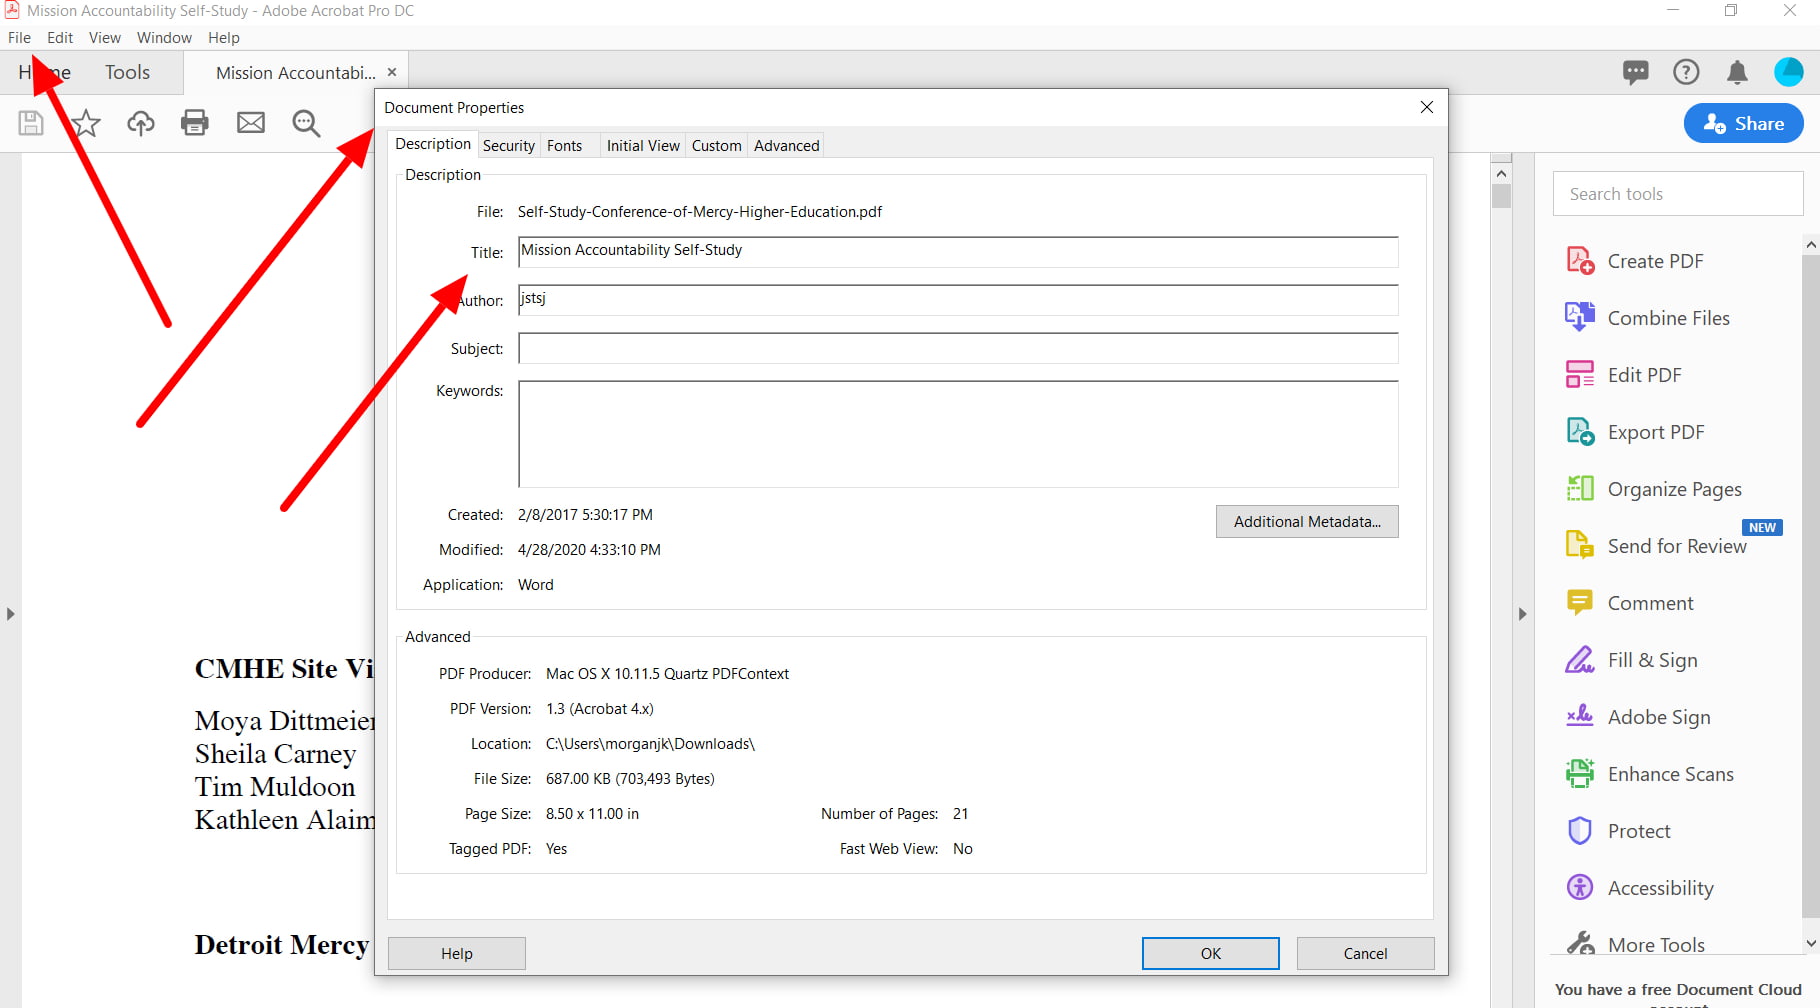Open the Accessibility tool

(x=1639, y=888)
